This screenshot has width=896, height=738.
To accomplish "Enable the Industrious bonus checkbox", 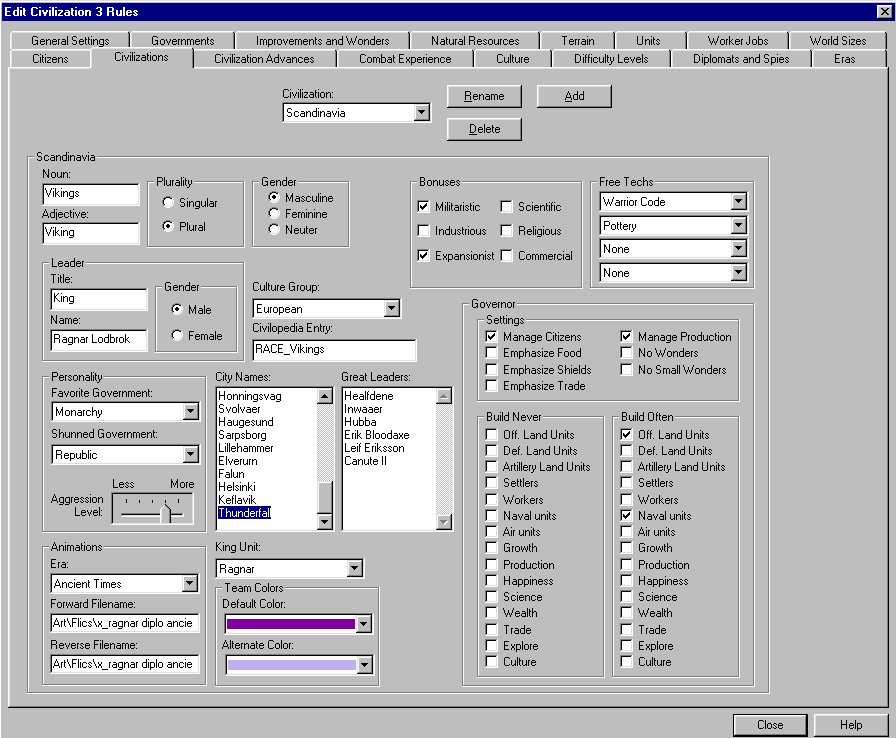I will 423,231.
